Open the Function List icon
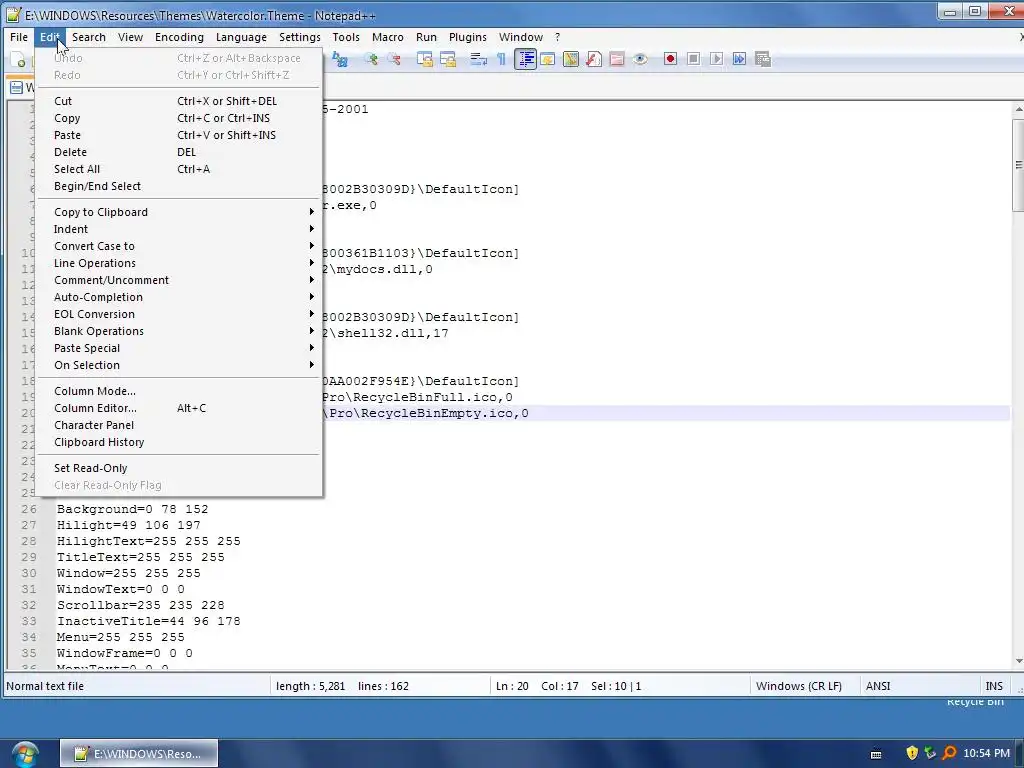Viewport: 1024px width, 768px height. coord(594,59)
